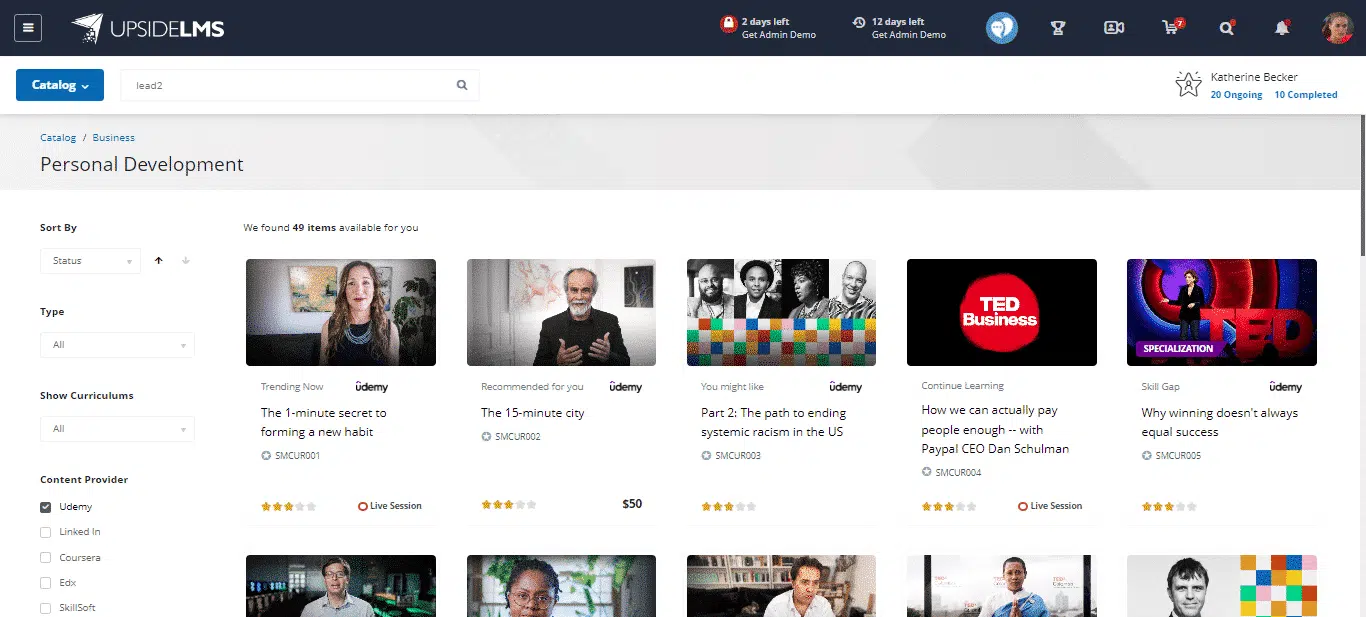The width and height of the screenshot is (1366, 617).
Task: Open the 20 Ongoing courses link
Action: (1236, 95)
